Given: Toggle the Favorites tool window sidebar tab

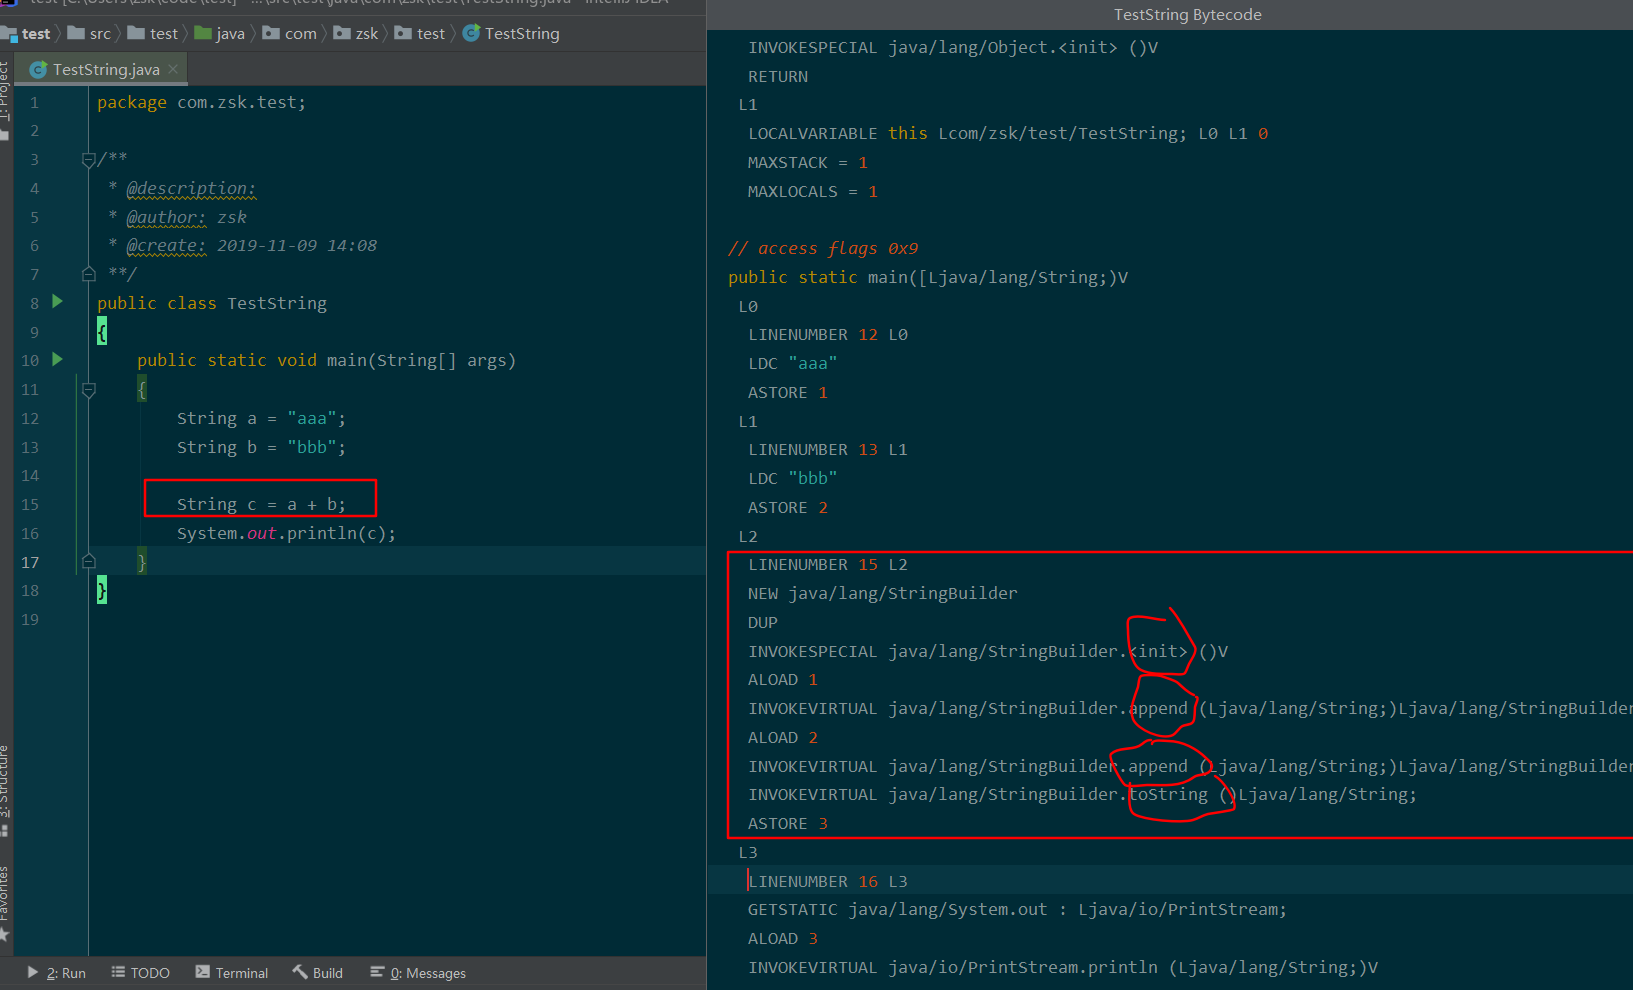Looking at the screenshot, I should (x=5, y=900).
